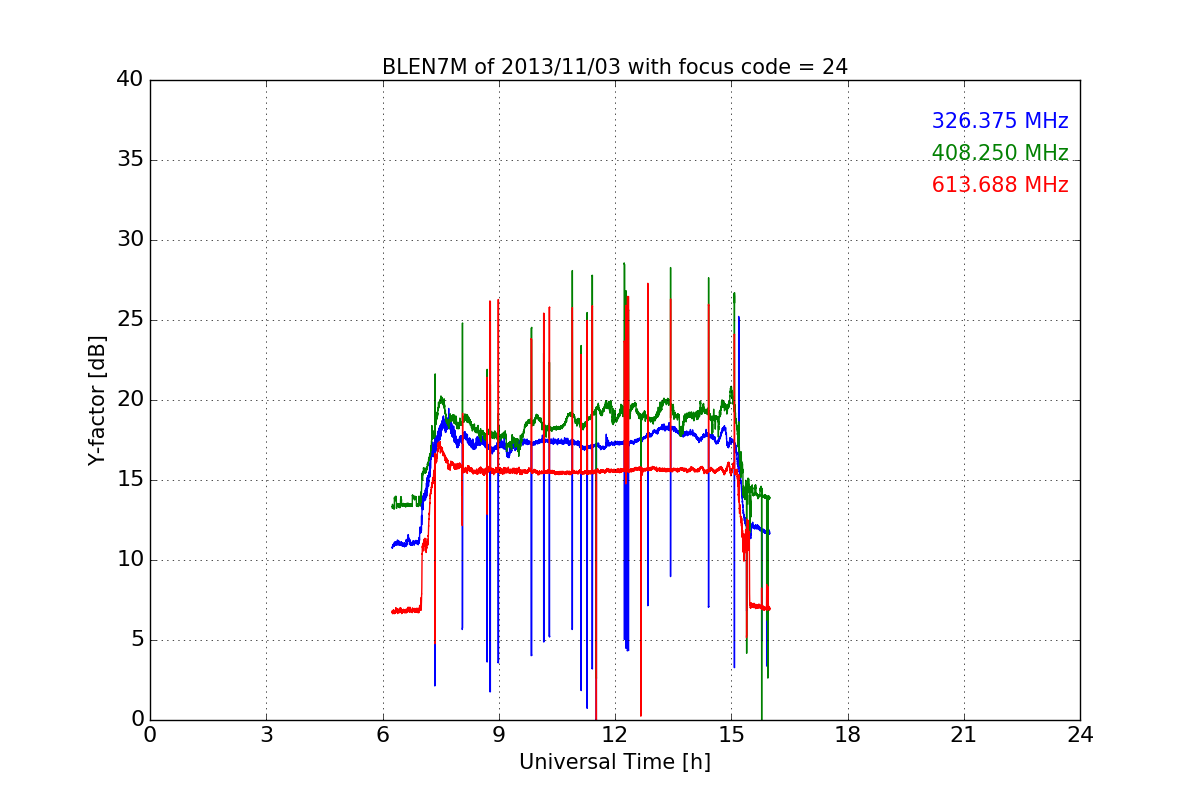
Task: Click y-axis tick label 10
Action: [130, 560]
